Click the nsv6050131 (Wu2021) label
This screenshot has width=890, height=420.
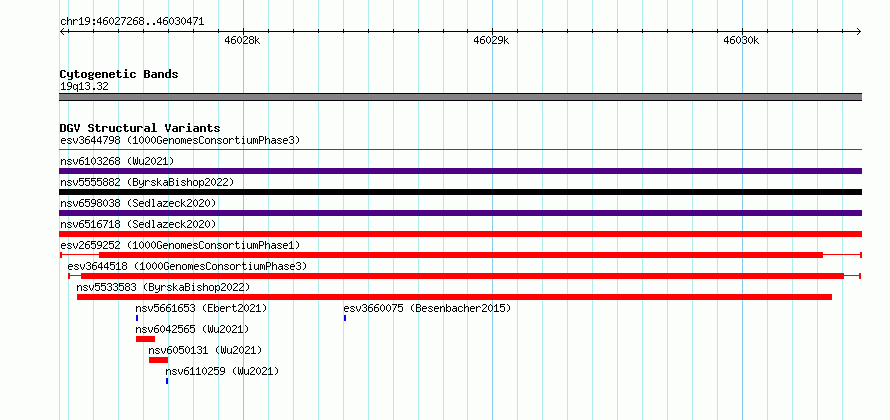(205, 350)
